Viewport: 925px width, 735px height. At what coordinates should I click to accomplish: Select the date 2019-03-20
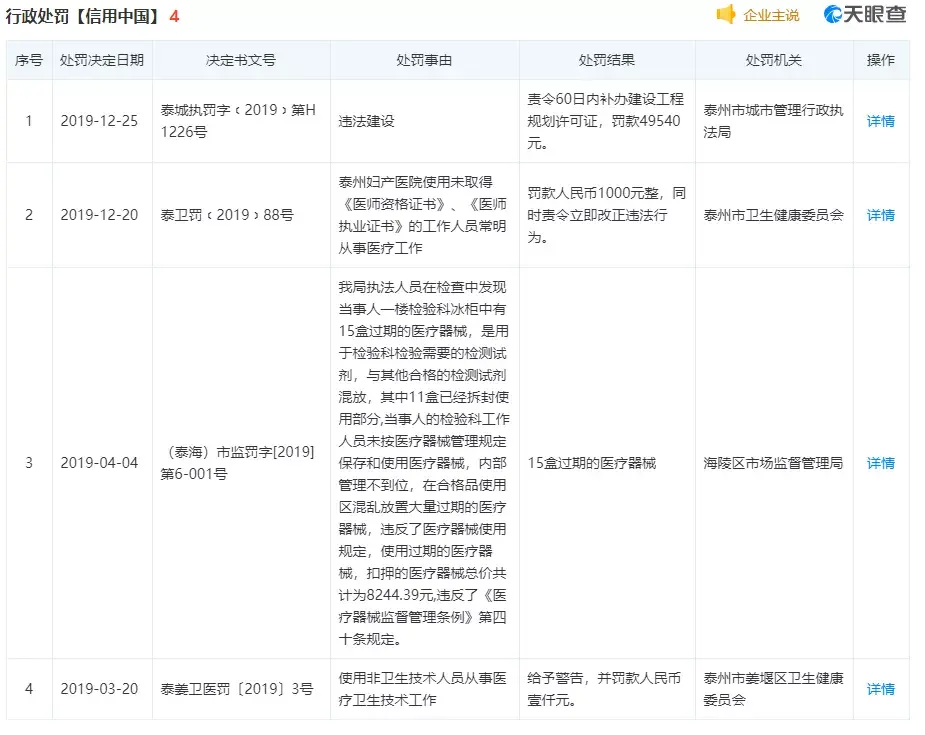(99, 689)
